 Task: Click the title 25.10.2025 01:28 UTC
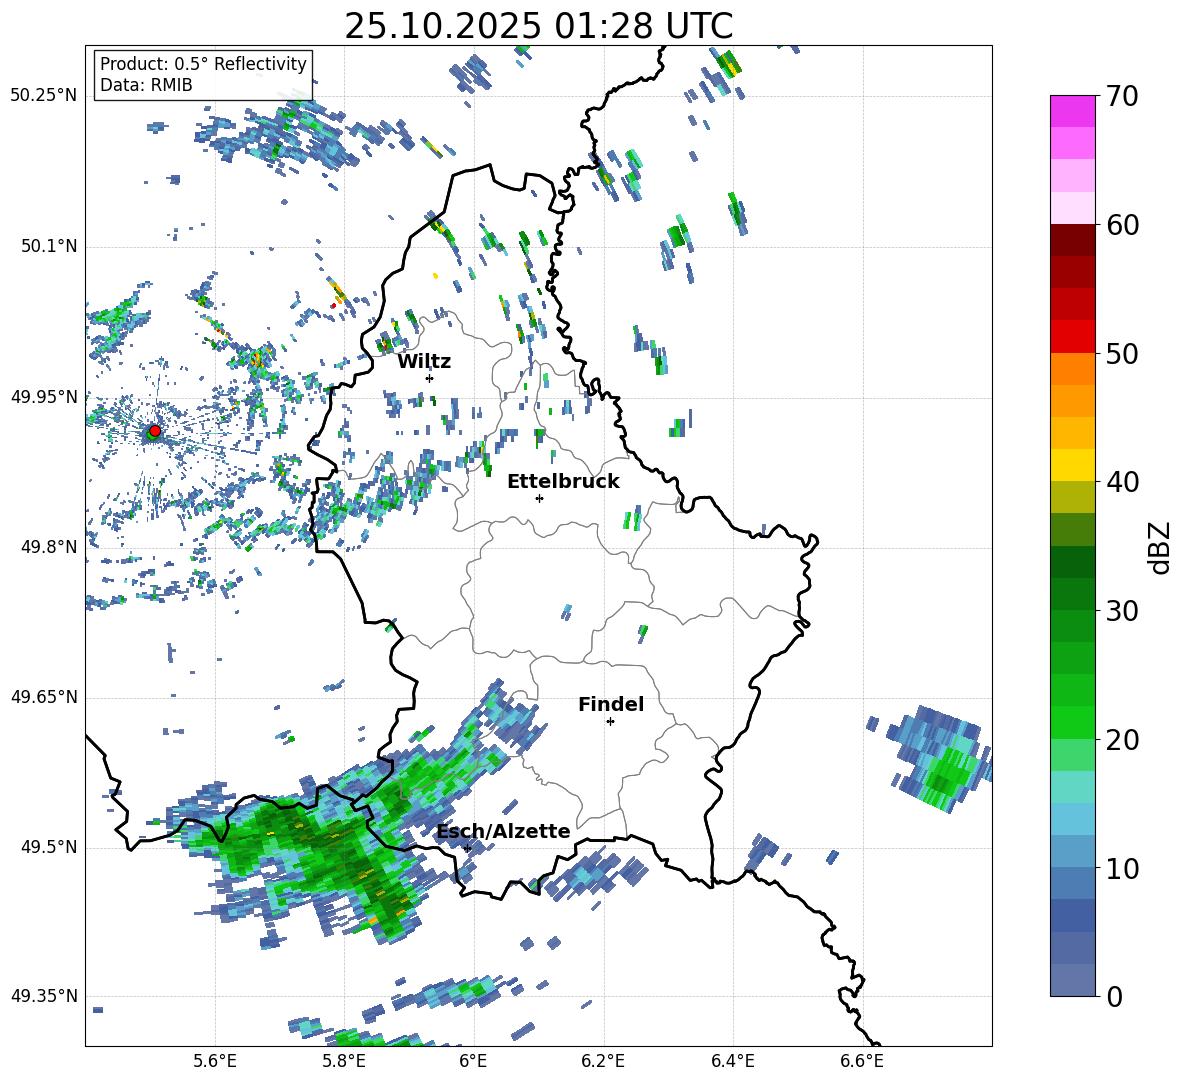click(539, 26)
